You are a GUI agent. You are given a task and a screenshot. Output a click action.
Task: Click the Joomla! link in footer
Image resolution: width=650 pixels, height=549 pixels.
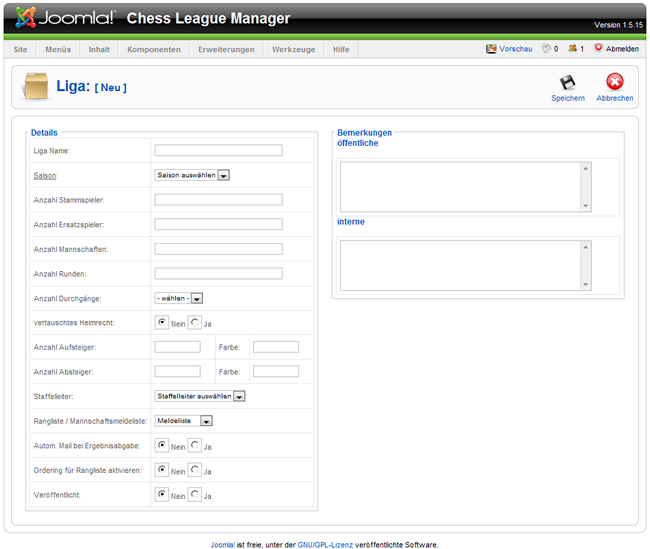click(x=222, y=545)
